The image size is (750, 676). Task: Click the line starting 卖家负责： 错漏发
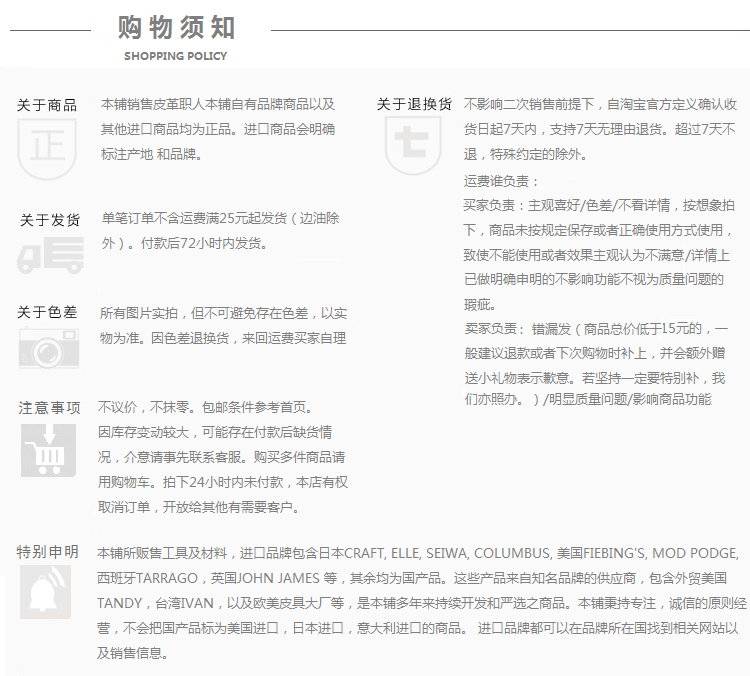click(x=596, y=329)
